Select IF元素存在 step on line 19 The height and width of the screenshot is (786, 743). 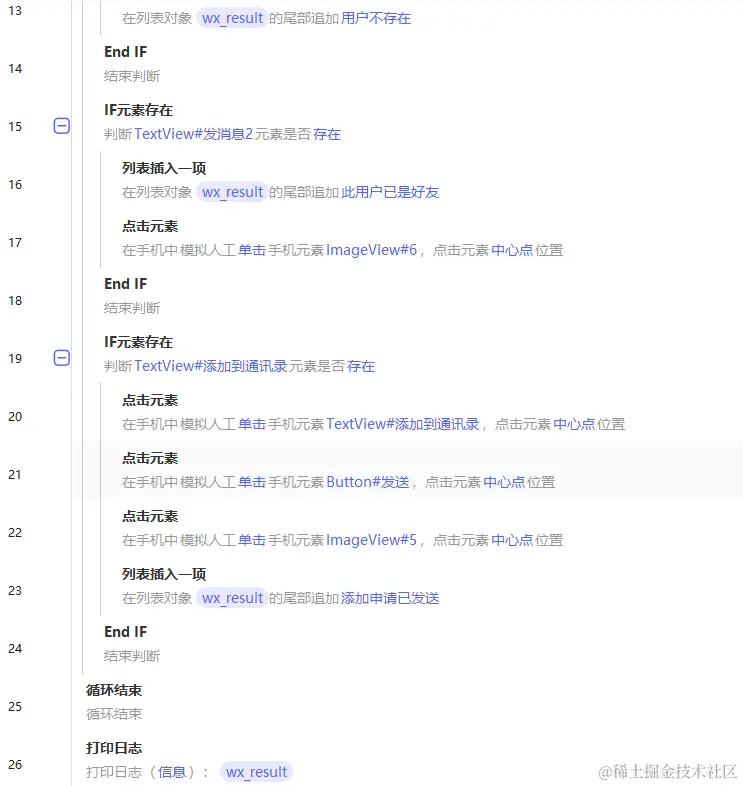pyautogui.click(x=138, y=342)
